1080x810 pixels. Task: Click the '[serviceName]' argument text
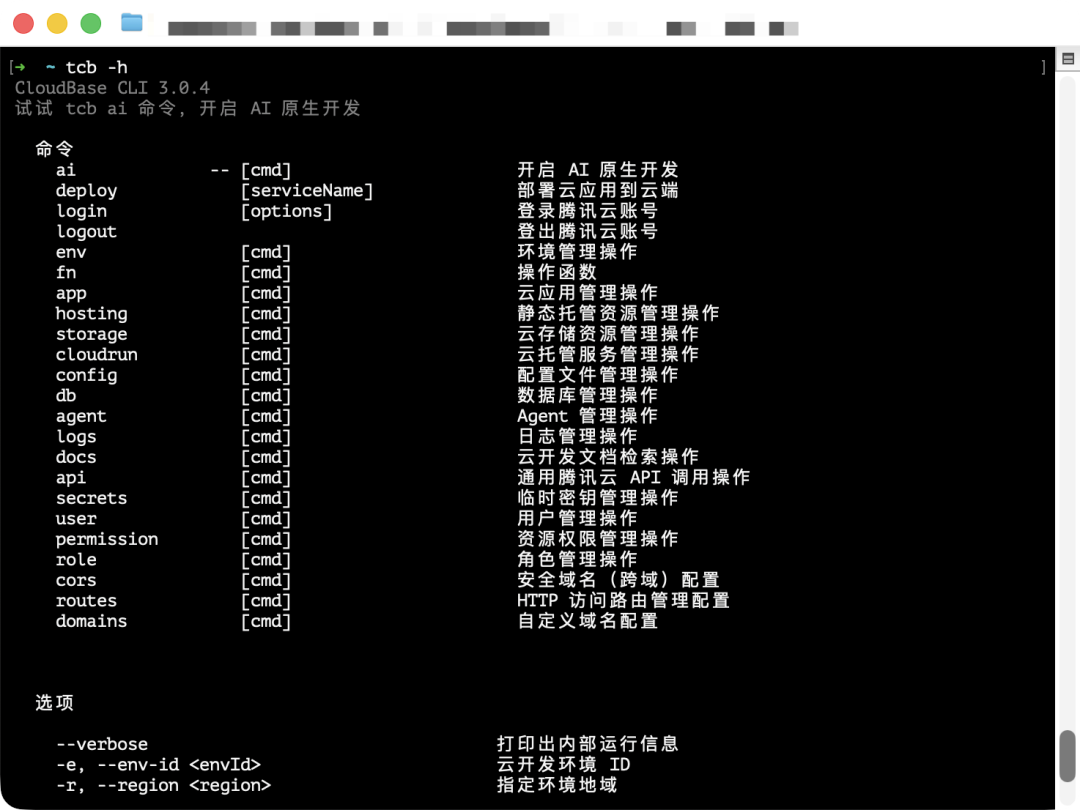[x=307, y=191]
